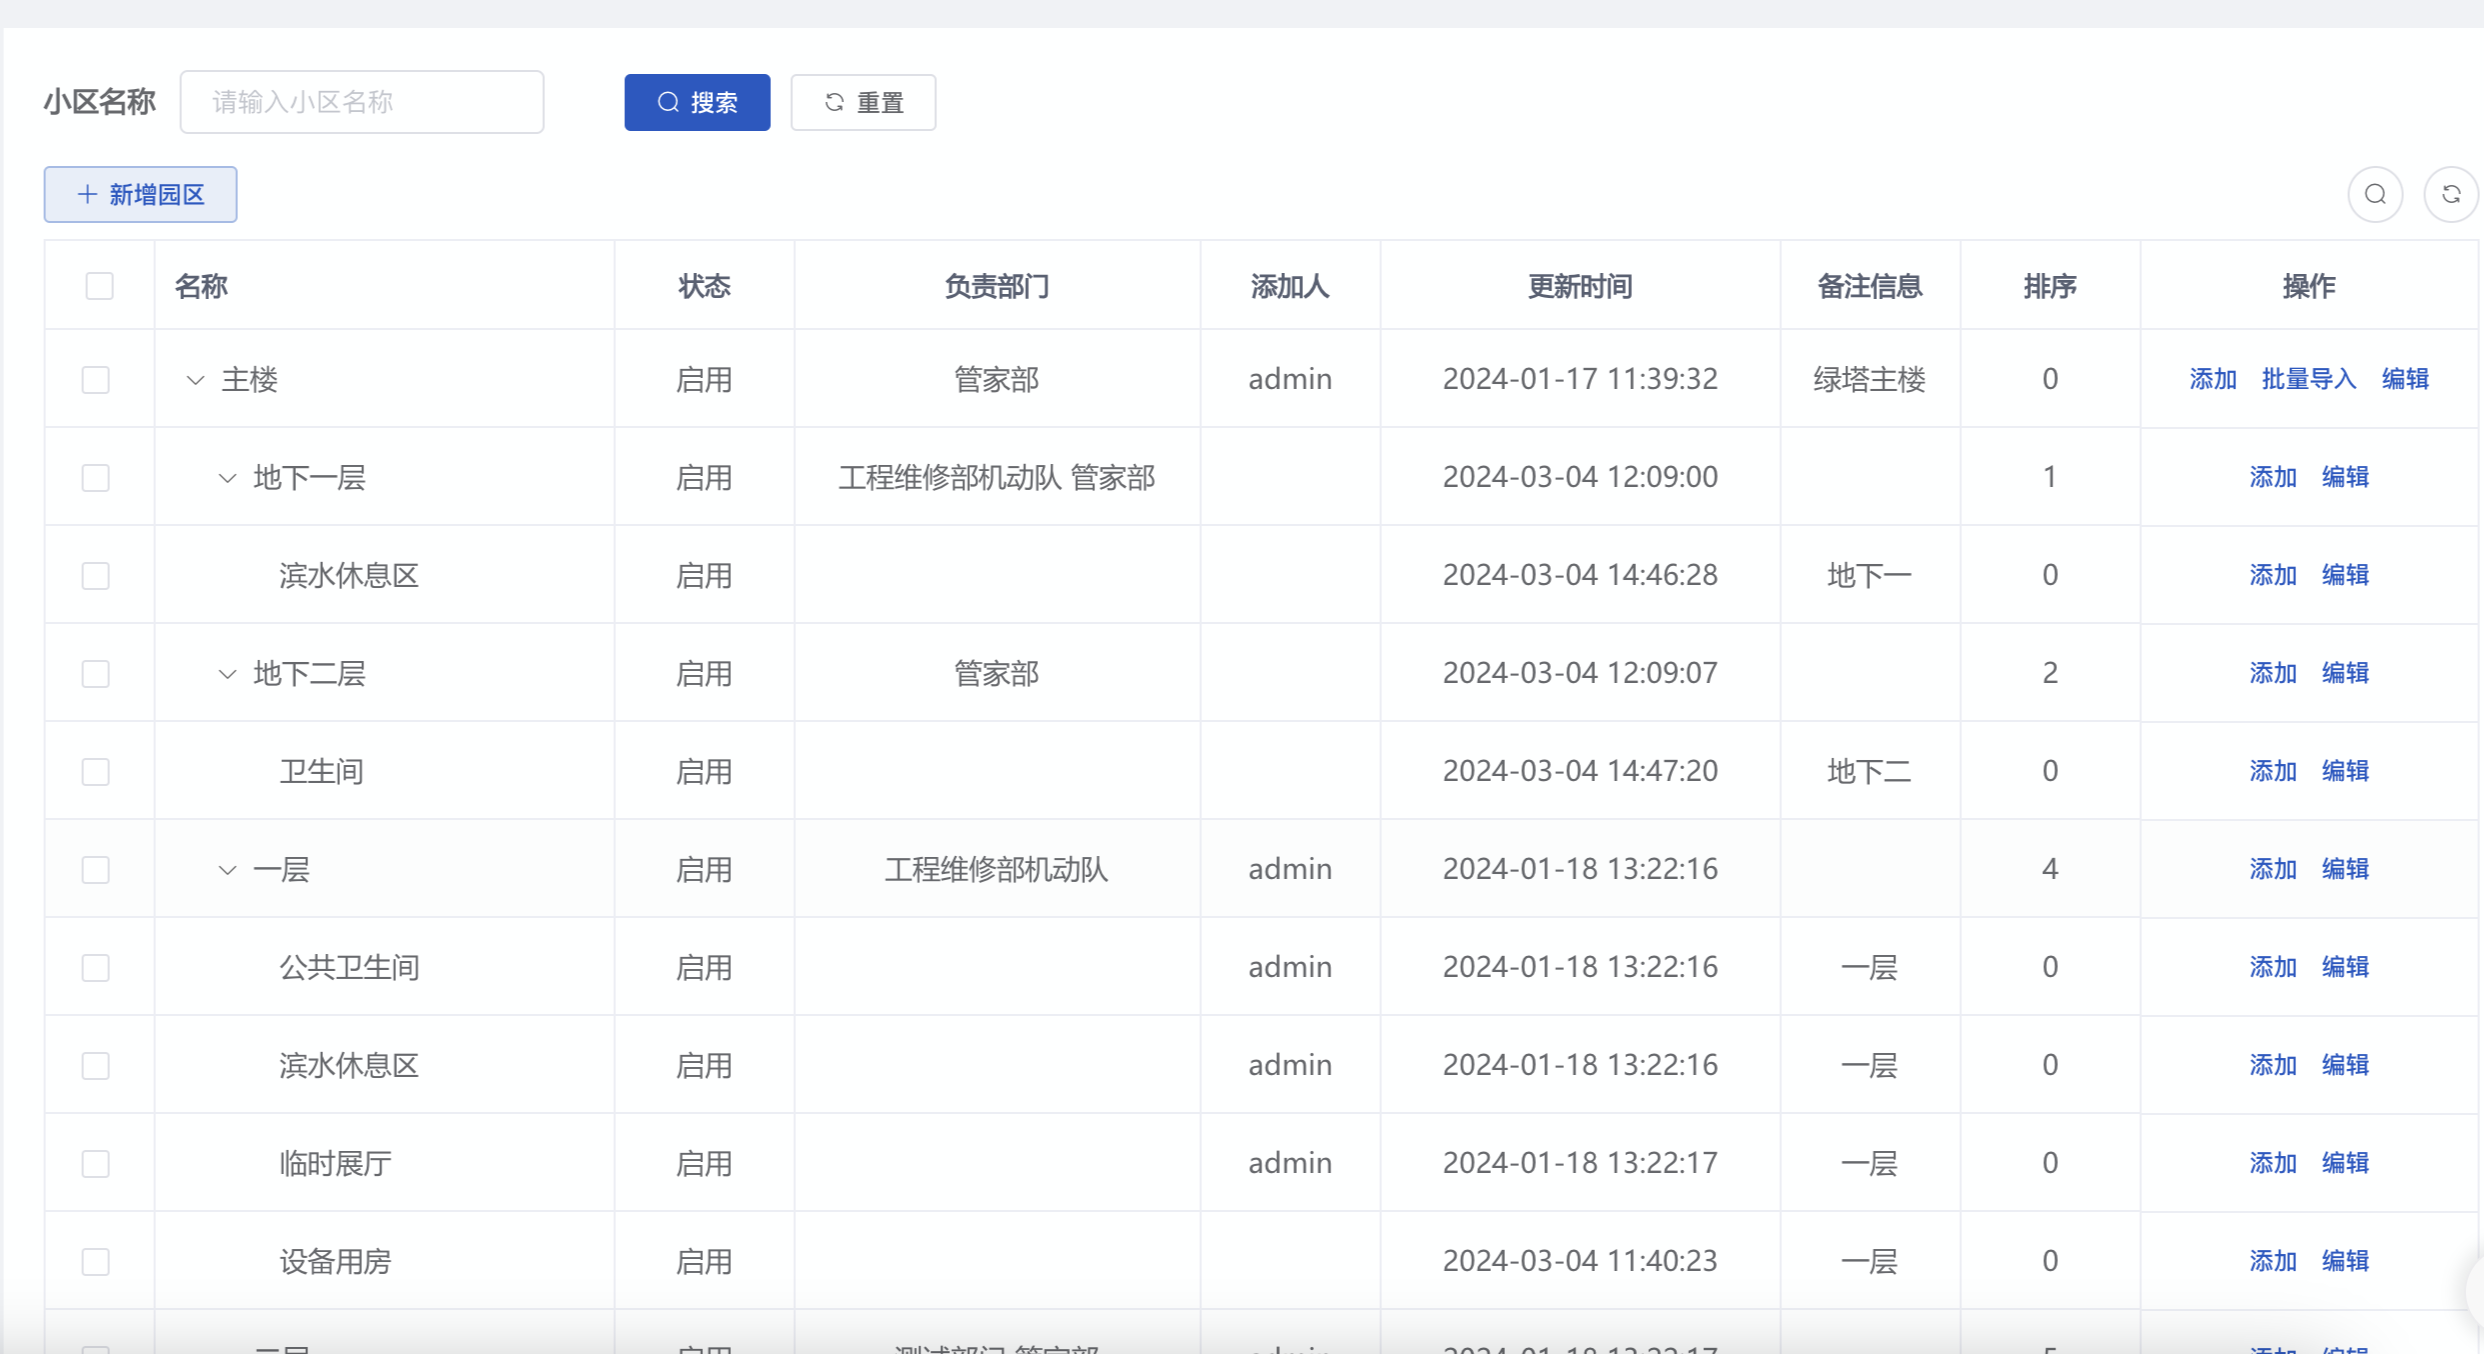Click the 更新时间 column header

click(x=1580, y=286)
